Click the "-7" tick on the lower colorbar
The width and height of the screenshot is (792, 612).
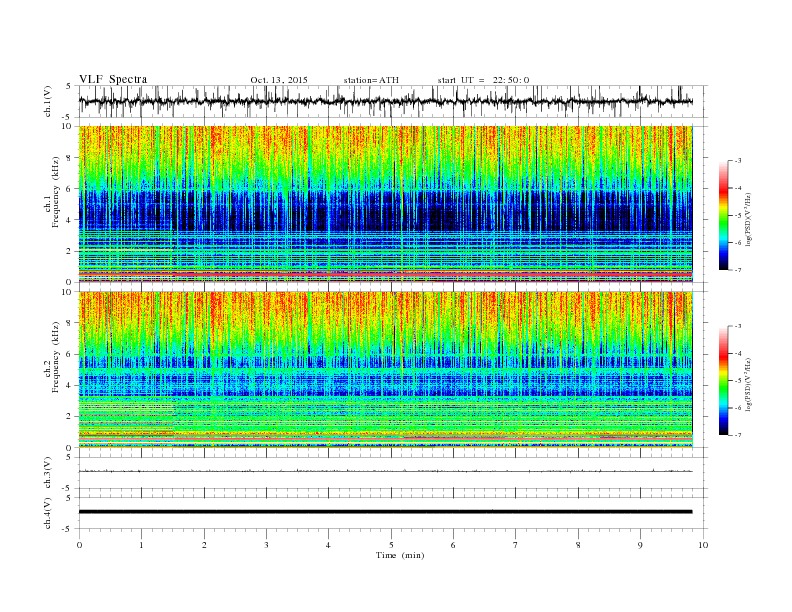point(738,435)
